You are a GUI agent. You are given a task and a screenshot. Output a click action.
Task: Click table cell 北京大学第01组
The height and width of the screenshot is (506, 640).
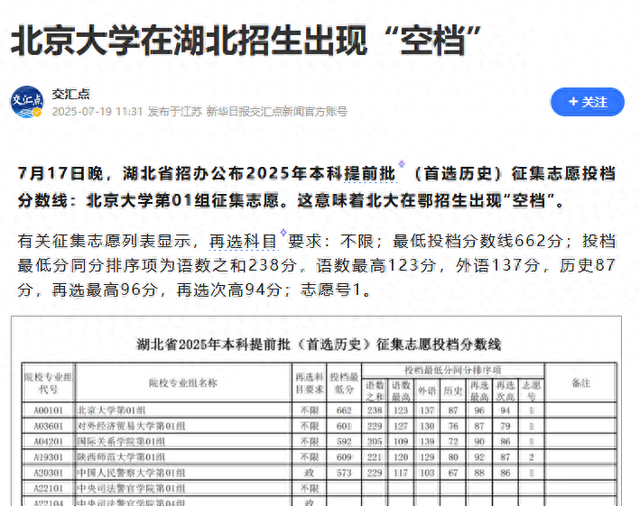(183, 410)
